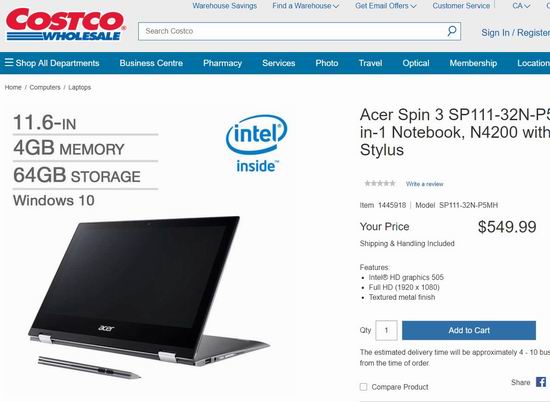The width and height of the screenshot is (550, 402).
Task: Select the Qty quantity field
Action: click(386, 330)
